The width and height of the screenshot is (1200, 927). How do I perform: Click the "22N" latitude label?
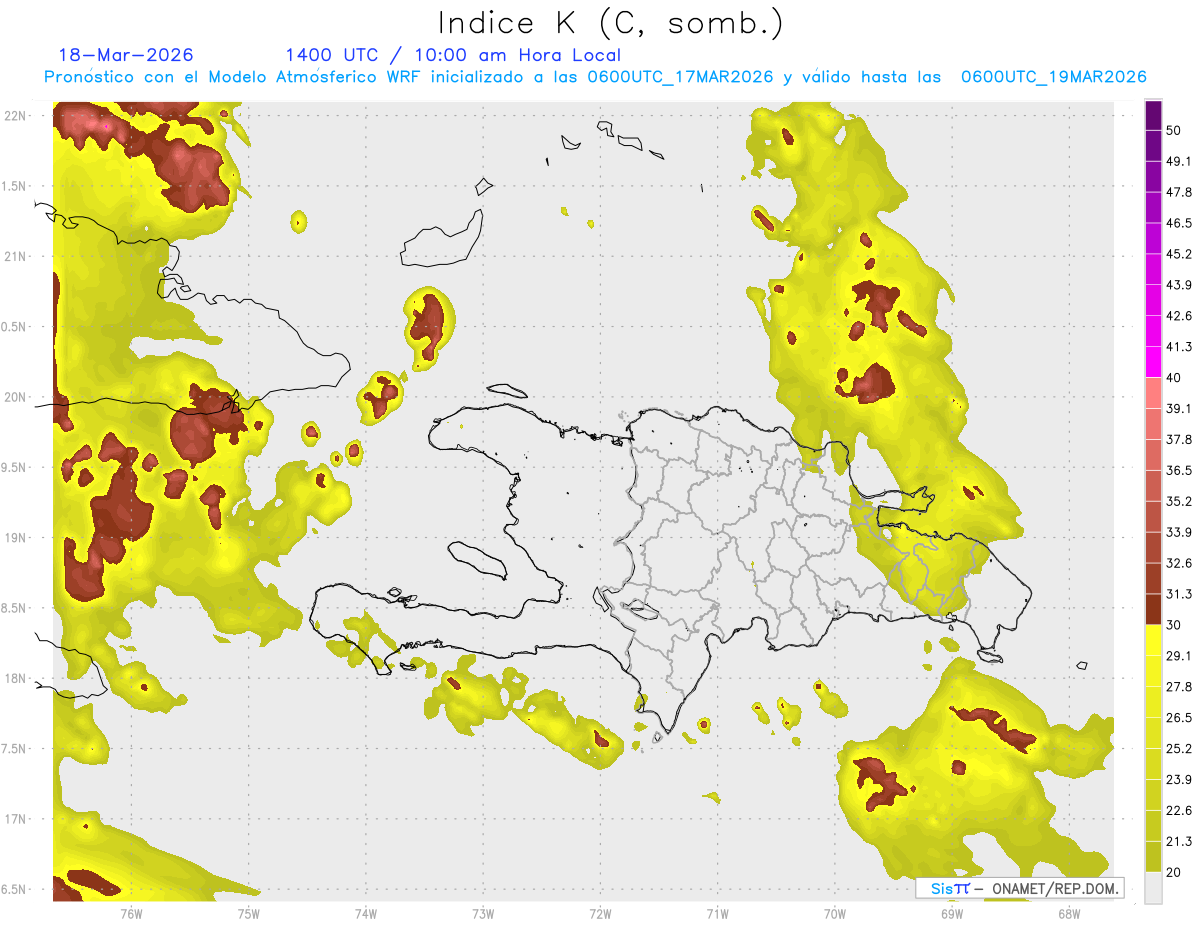(x=17, y=115)
